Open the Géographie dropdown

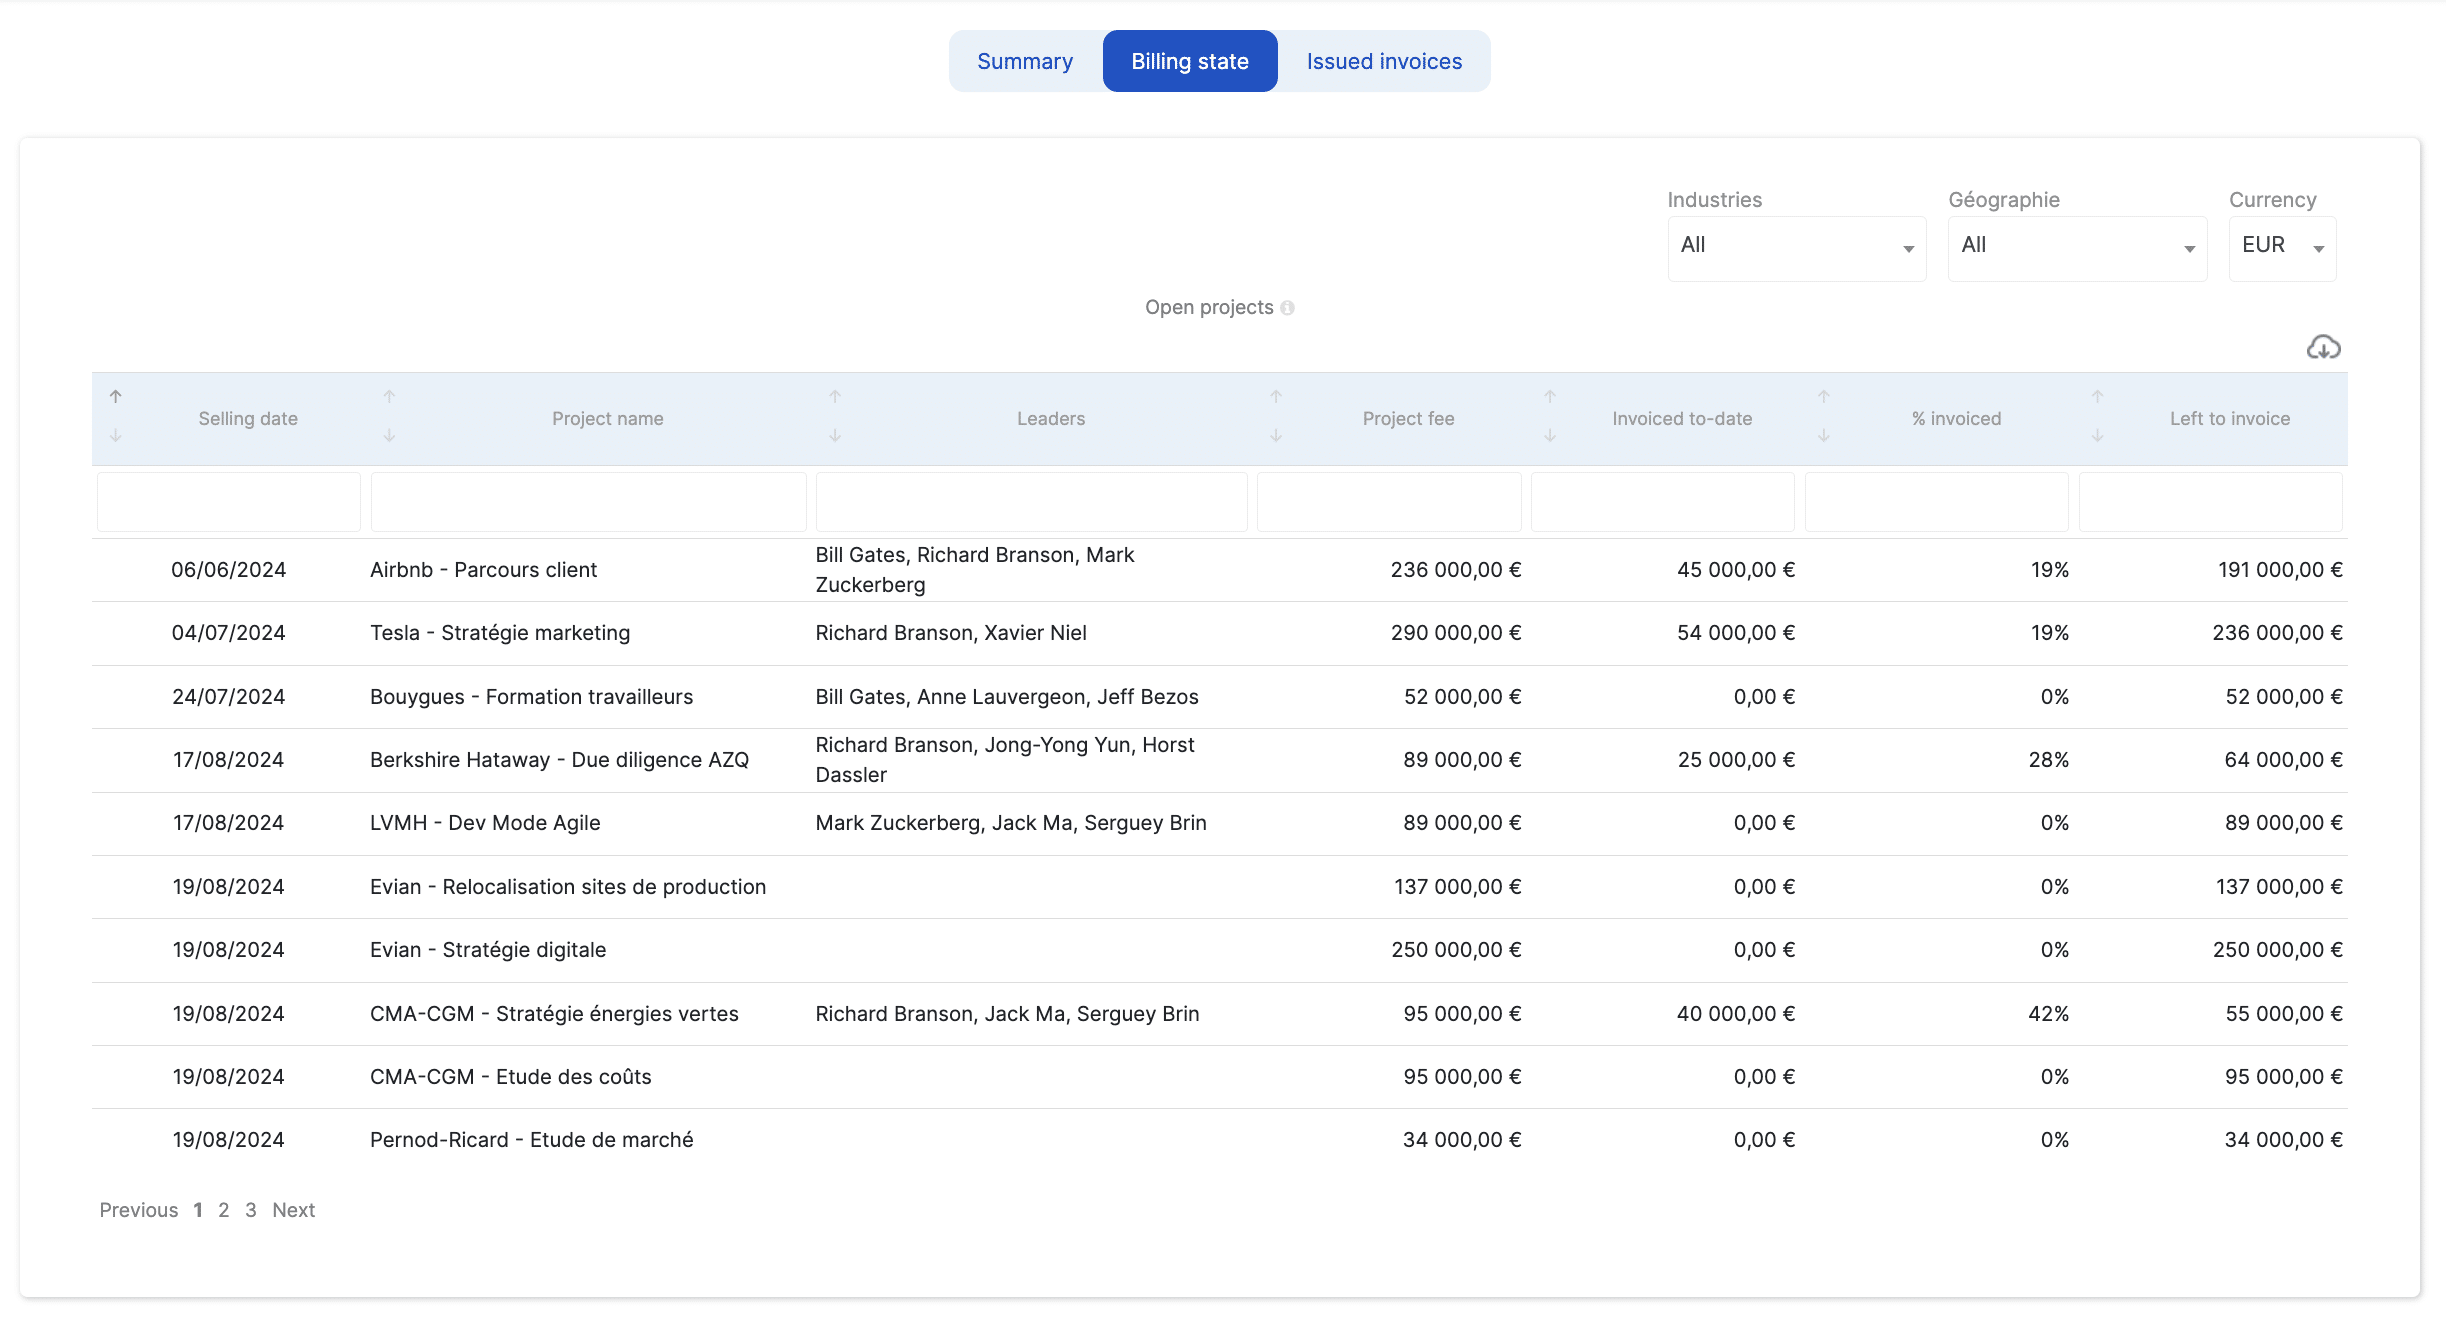coord(2076,247)
